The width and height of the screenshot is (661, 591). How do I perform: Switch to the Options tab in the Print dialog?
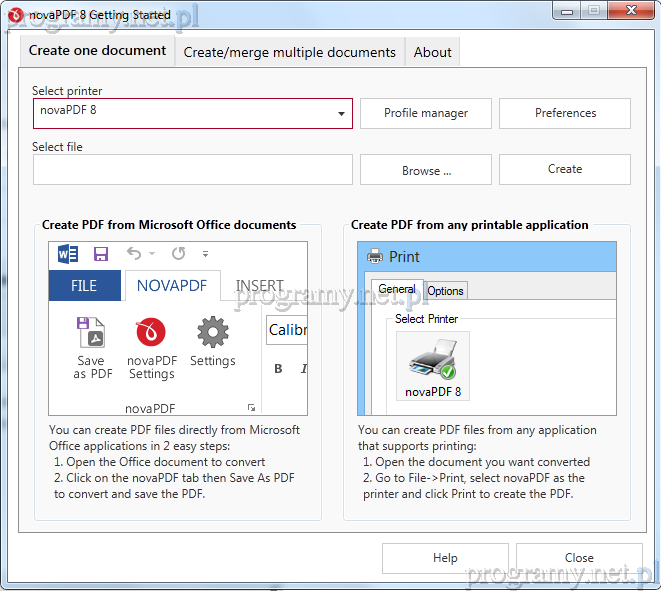445,291
